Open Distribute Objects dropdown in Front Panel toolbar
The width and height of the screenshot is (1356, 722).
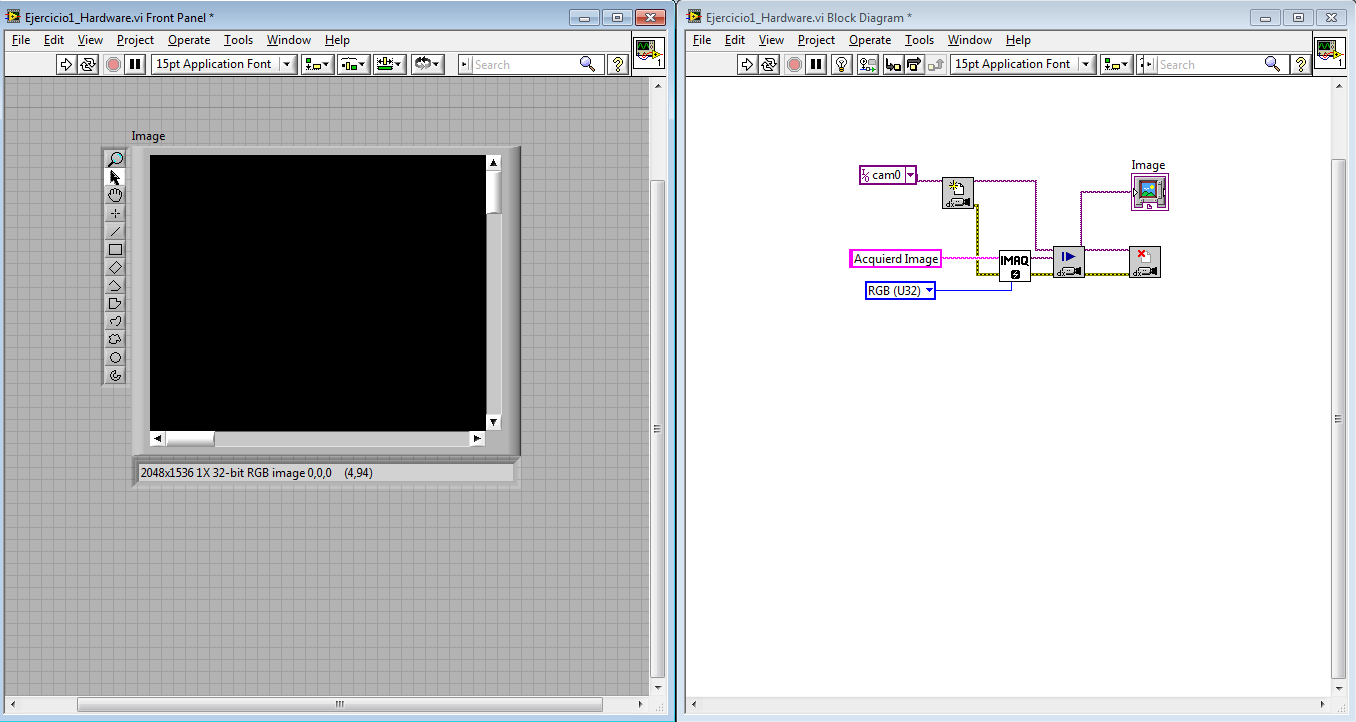353,64
